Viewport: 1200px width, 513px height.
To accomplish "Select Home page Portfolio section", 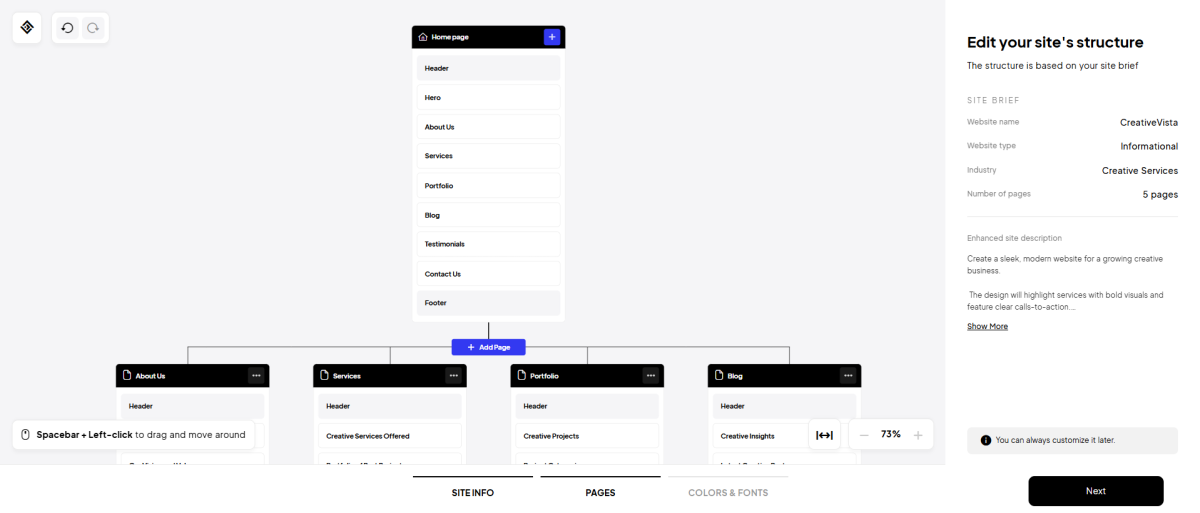I will pyautogui.click(x=488, y=185).
